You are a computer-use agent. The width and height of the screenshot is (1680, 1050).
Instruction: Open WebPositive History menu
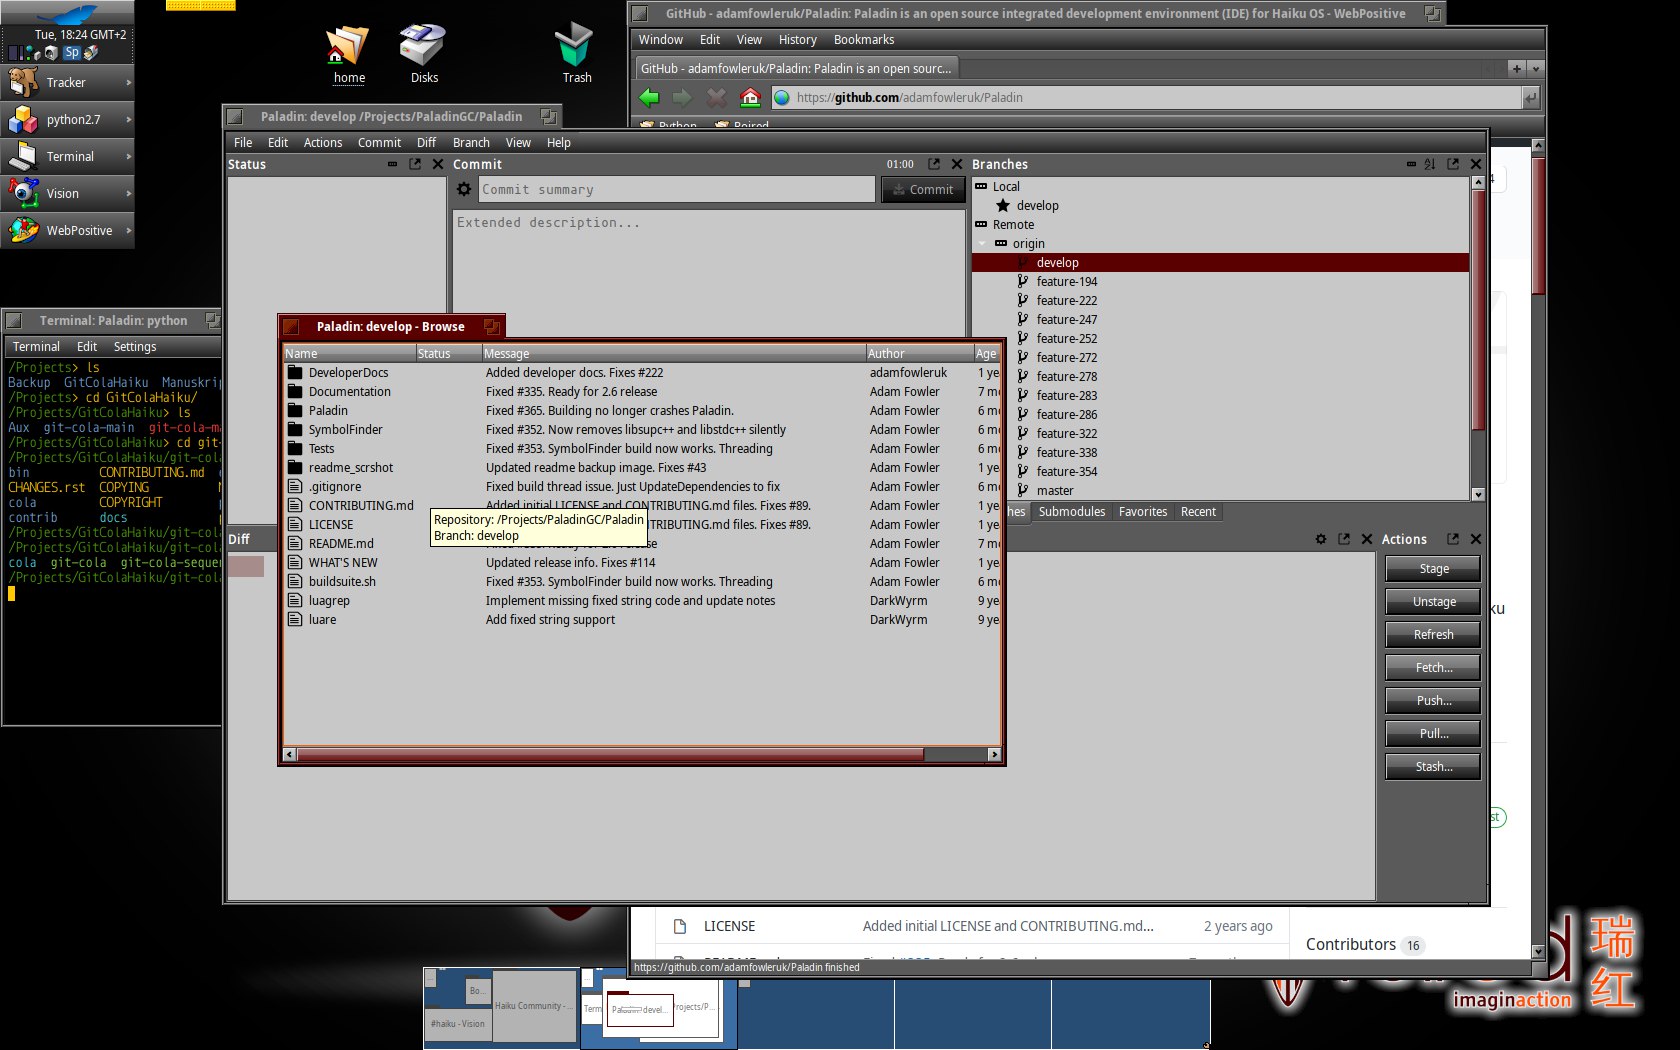click(x=797, y=40)
